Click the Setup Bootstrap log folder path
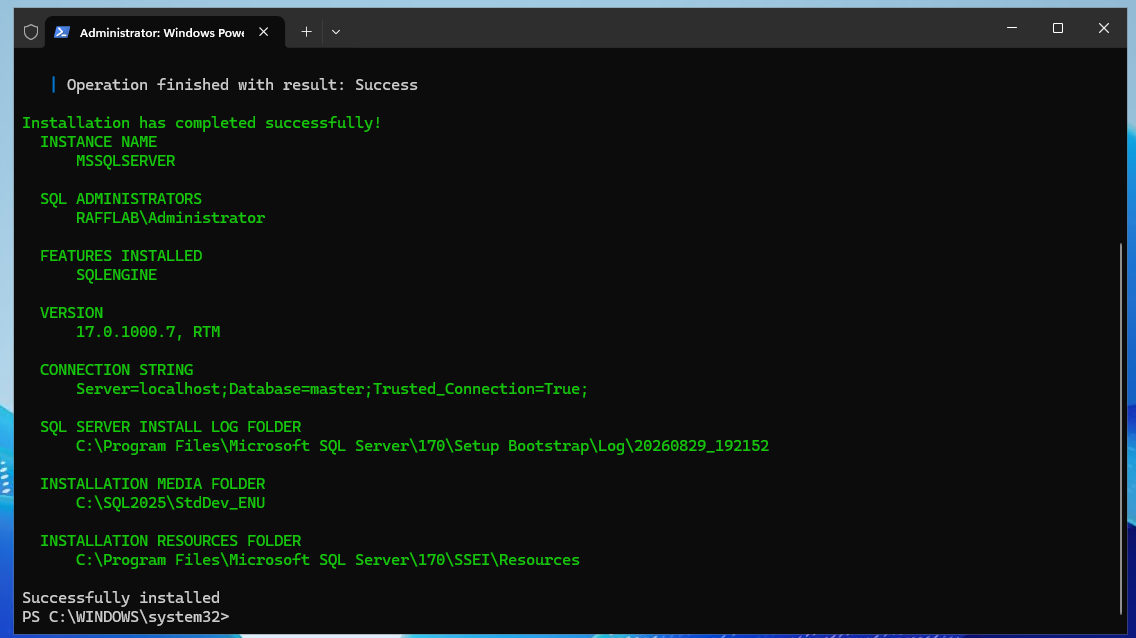 pos(422,446)
